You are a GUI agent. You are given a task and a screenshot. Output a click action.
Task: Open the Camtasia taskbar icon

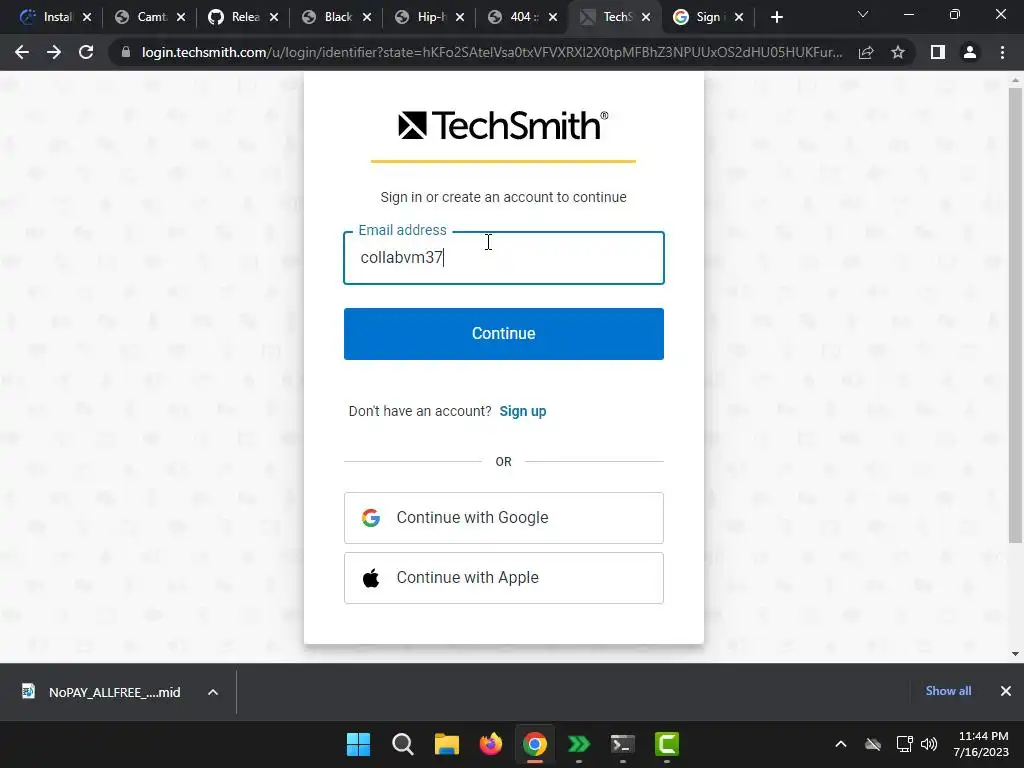[667, 744]
